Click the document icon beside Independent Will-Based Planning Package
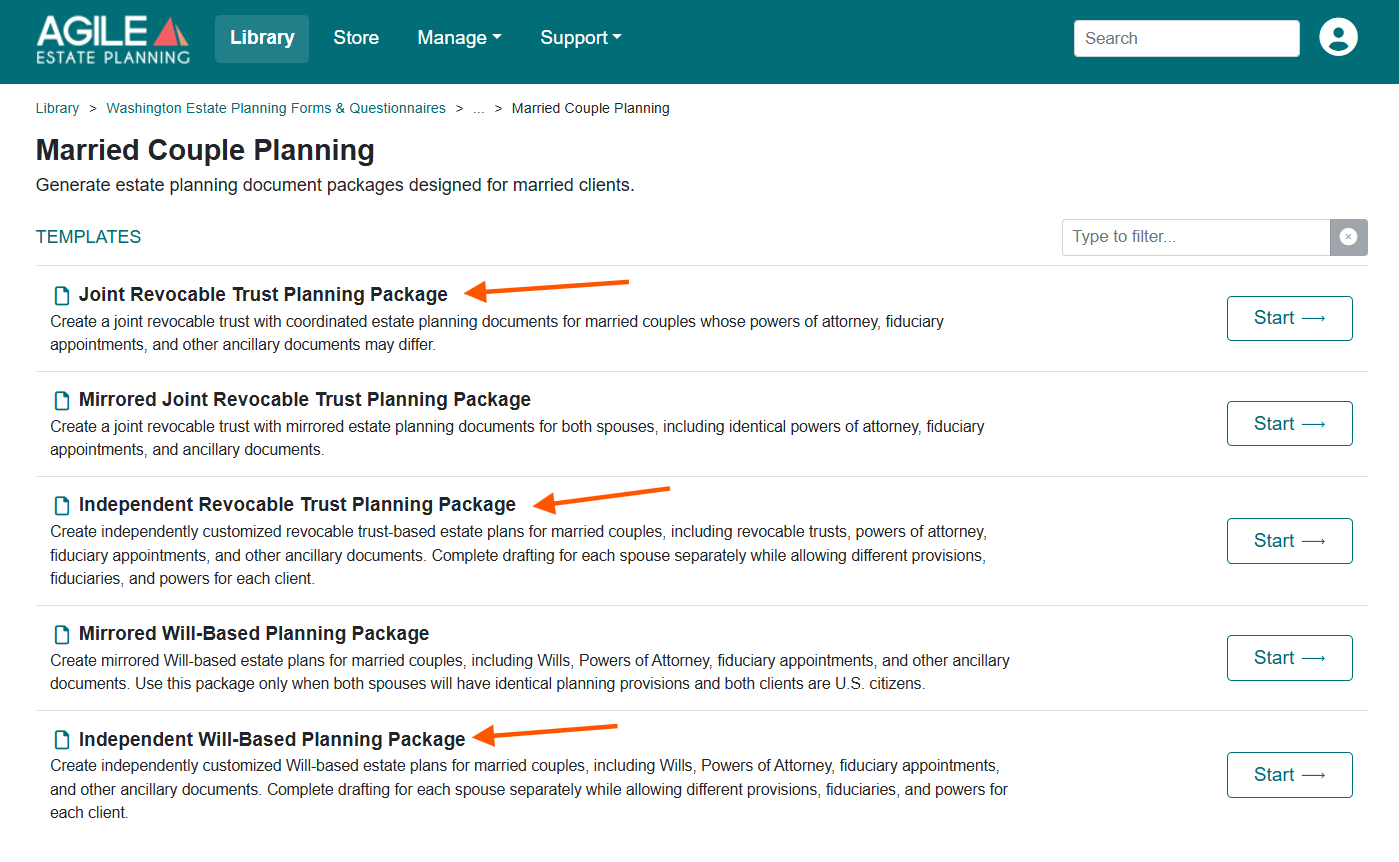The height and width of the screenshot is (862, 1399). pos(62,740)
